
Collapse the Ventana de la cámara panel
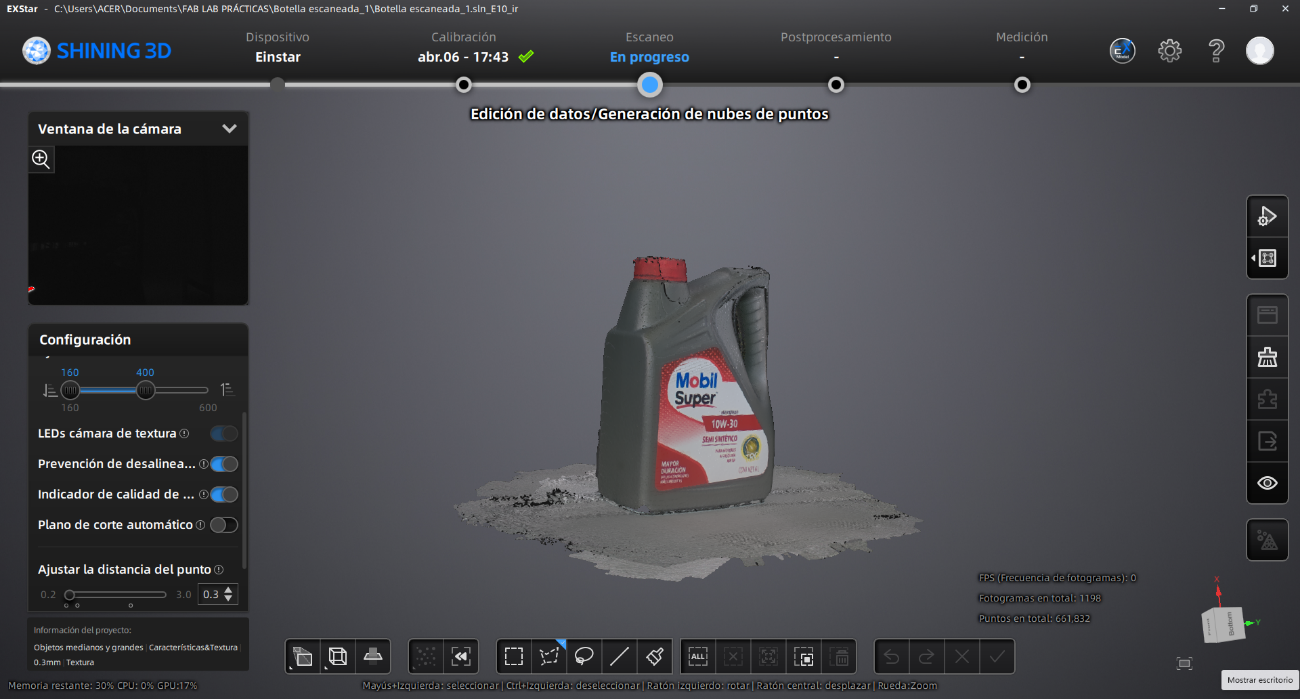click(x=229, y=129)
